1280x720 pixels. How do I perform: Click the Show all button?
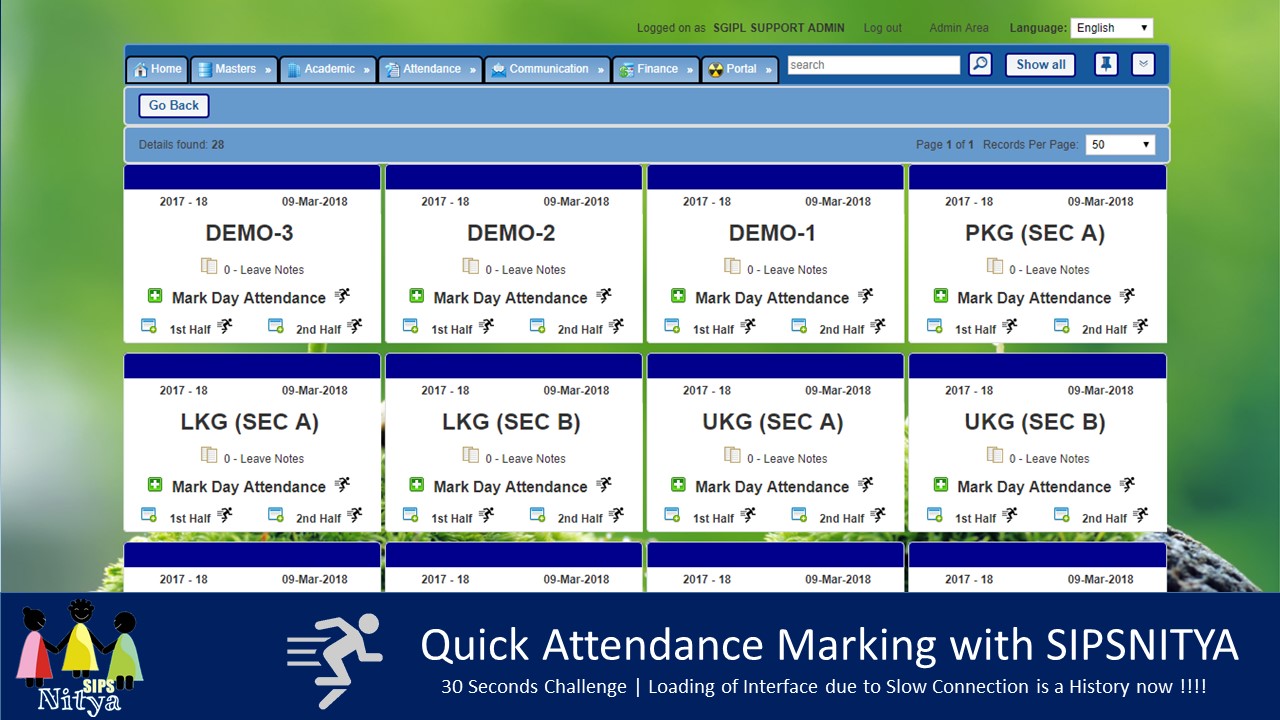[1041, 65]
